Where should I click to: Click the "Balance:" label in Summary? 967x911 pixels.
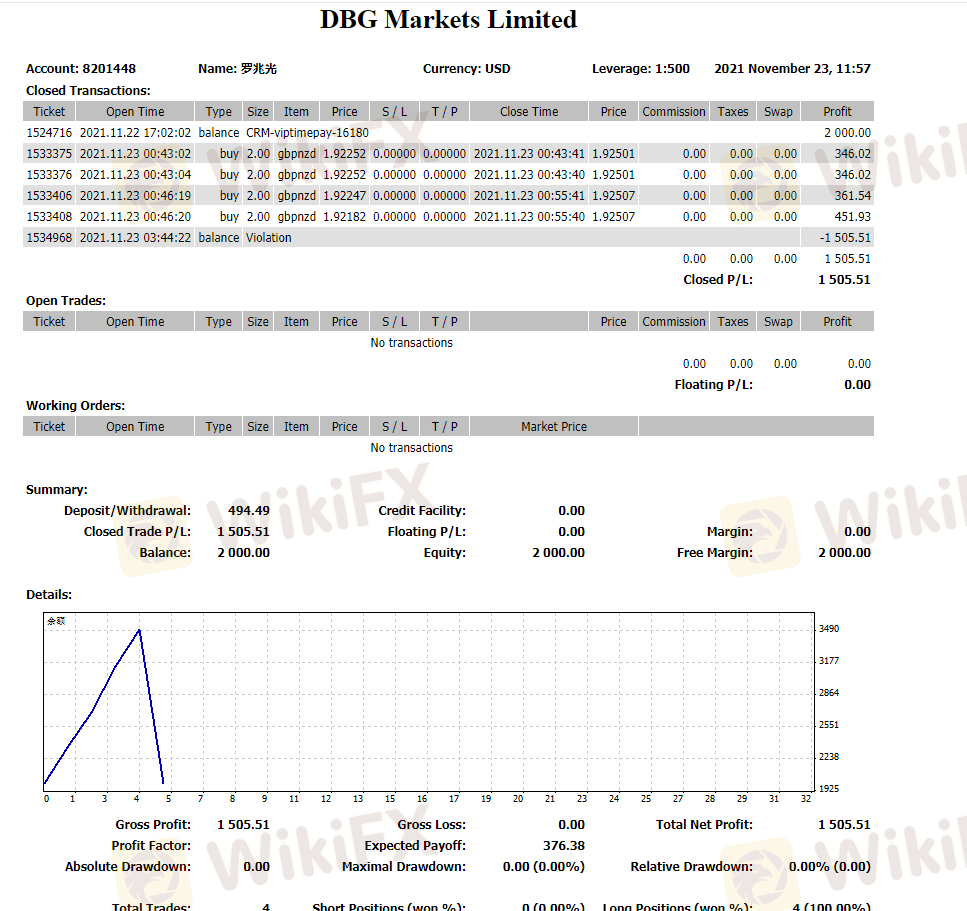point(165,553)
